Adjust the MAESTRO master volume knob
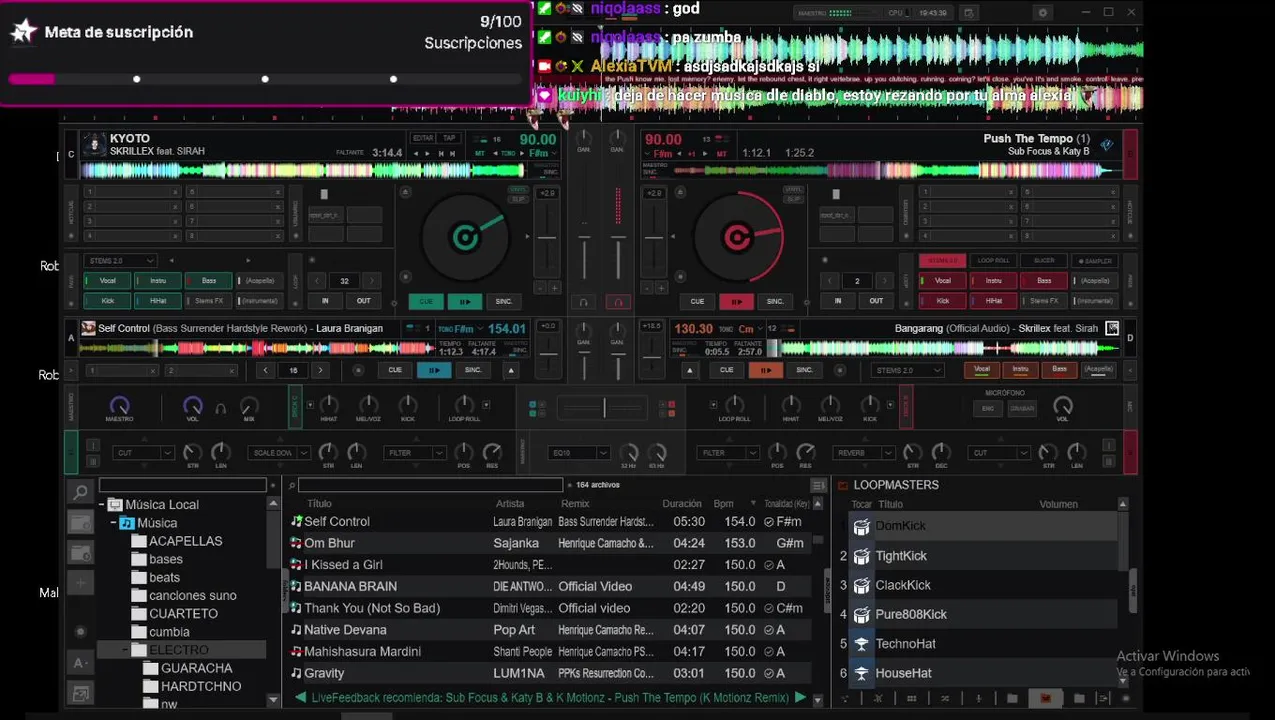The width and height of the screenshot is (1275, 720). (119, 406)
